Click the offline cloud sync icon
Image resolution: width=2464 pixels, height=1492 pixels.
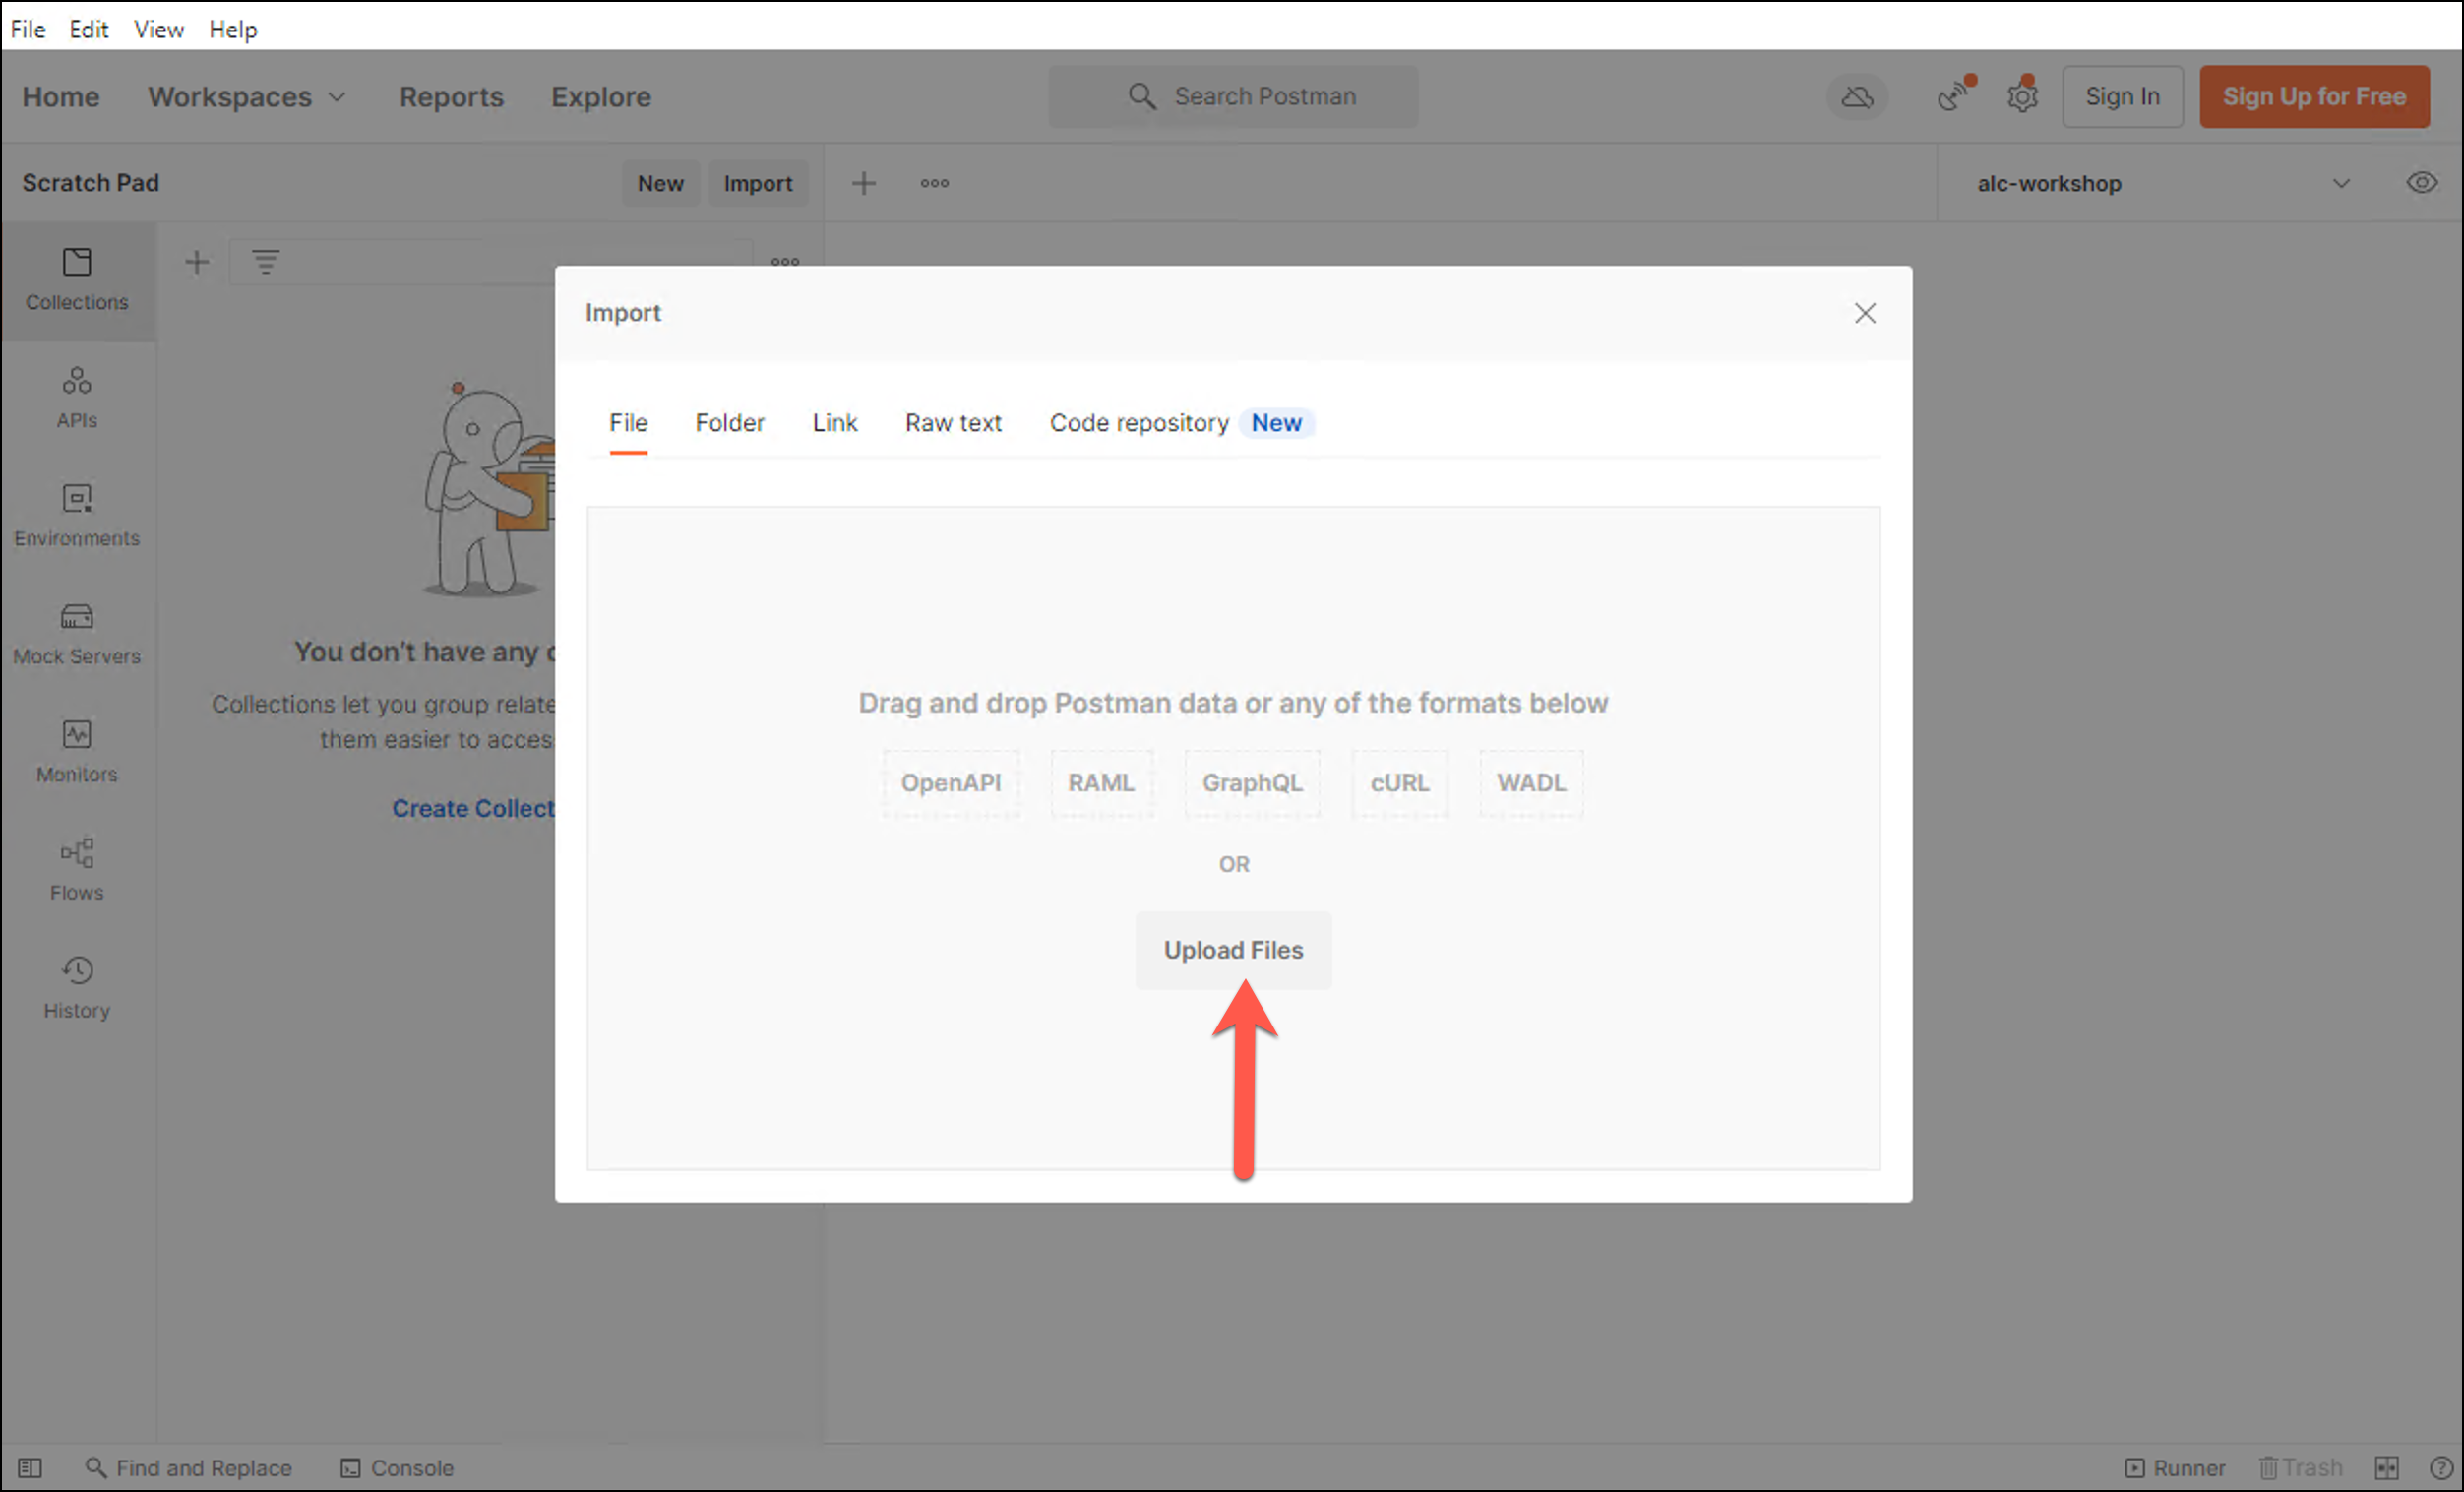pyautogui.click(x=1856, y=97)
